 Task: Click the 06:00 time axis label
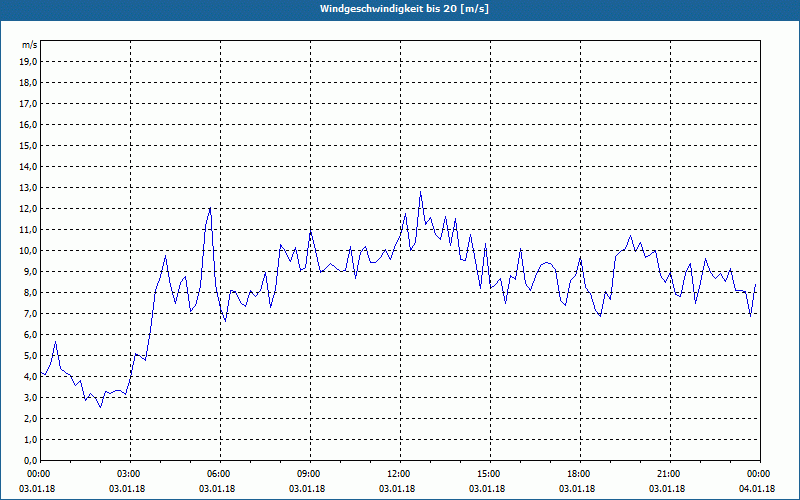point(220,474)
